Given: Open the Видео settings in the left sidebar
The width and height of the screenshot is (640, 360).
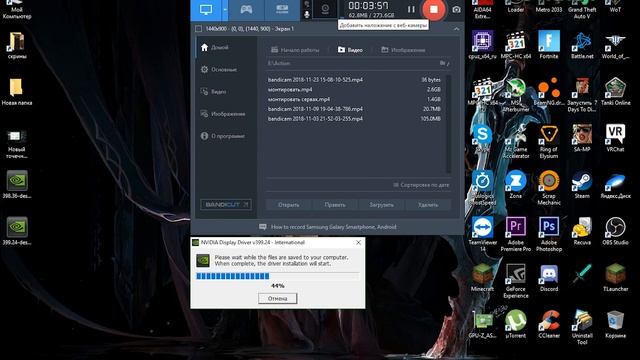Looking at the screenshot, I should point(213,91).
